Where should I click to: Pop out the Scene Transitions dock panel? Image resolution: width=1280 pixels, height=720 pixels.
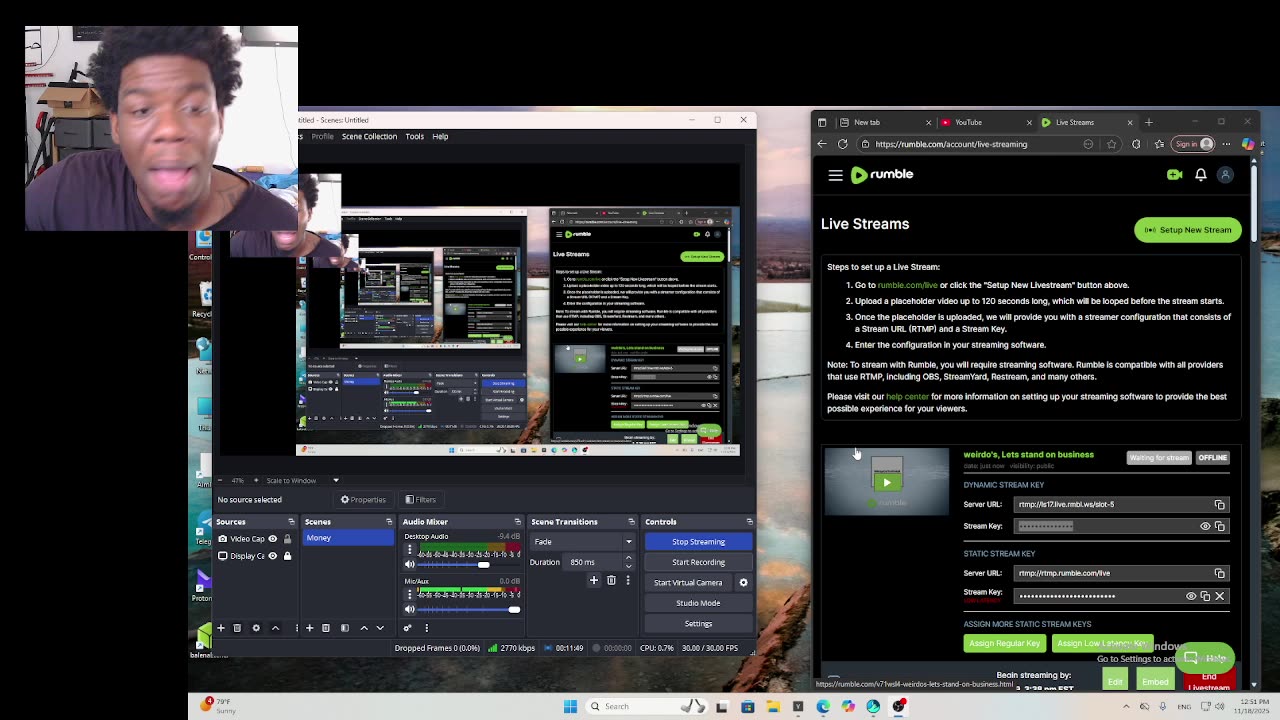[631, 522]
